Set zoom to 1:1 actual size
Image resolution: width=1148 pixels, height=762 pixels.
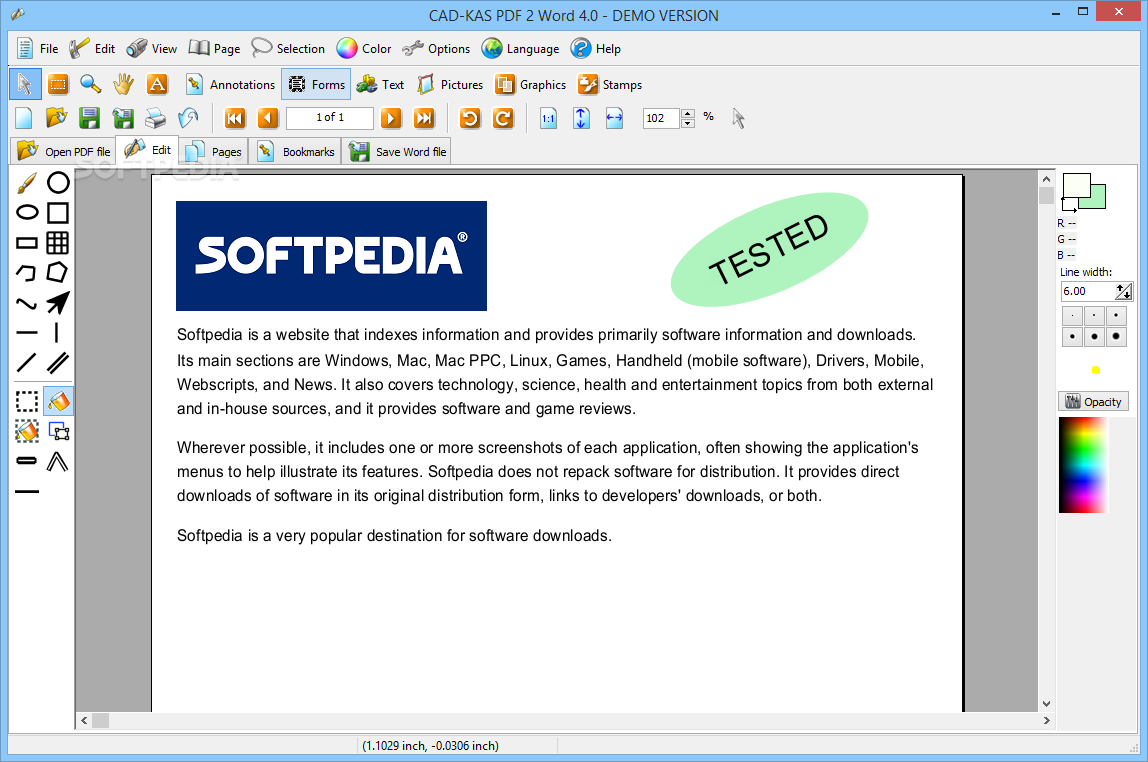pos(548,118)
